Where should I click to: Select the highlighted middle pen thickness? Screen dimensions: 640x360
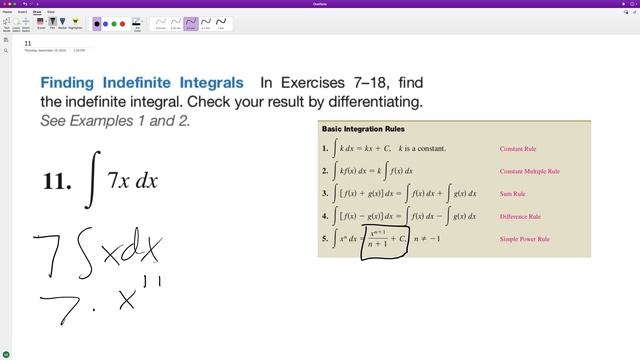click(x=191, y=24)
